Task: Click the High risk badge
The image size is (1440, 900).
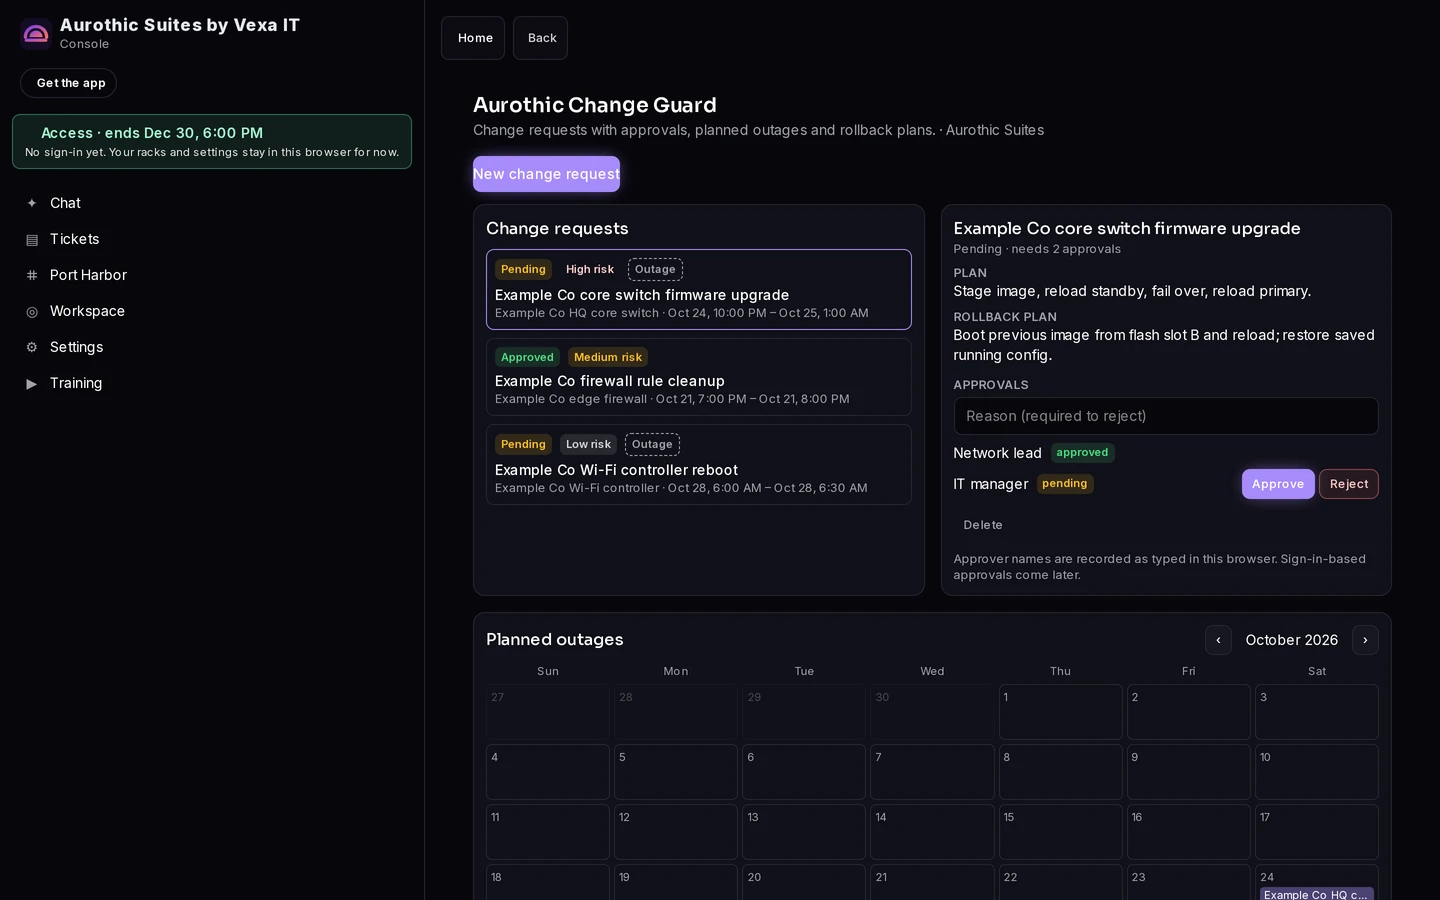Action: click(x=590, y=269)
